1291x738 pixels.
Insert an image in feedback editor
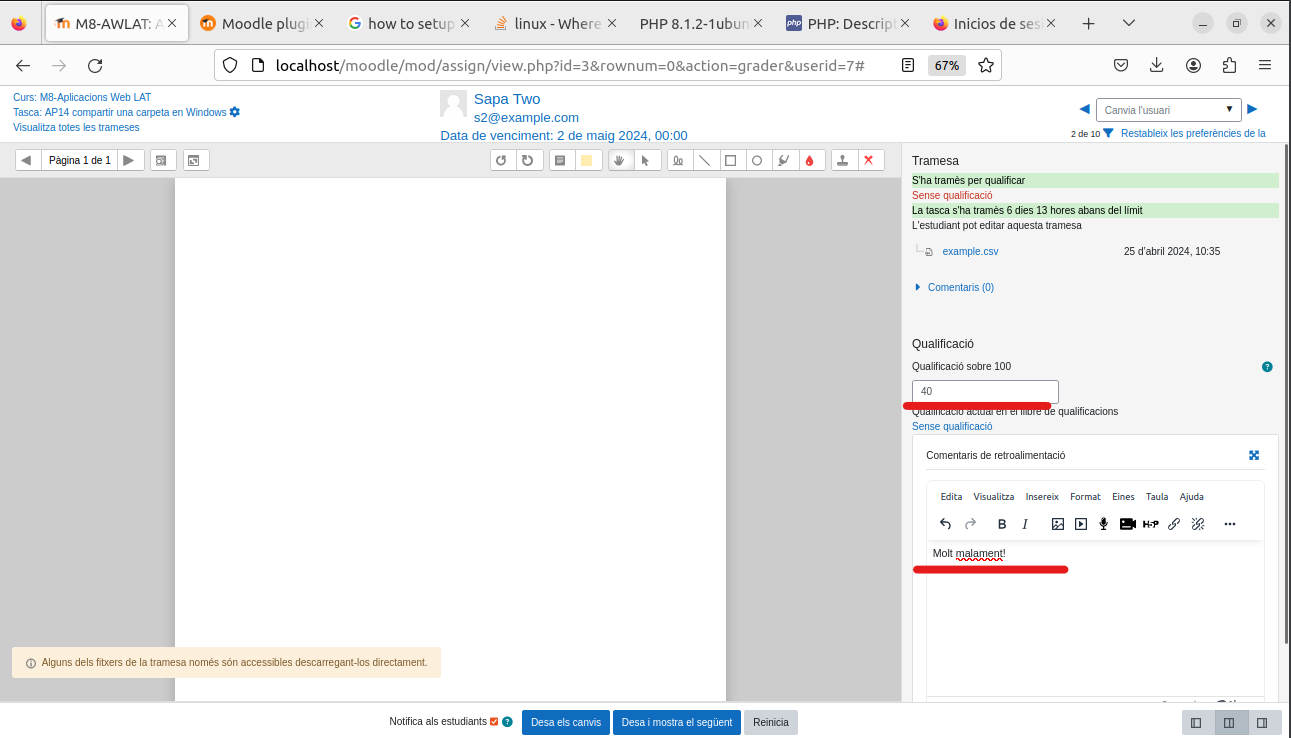[1057, 524]
